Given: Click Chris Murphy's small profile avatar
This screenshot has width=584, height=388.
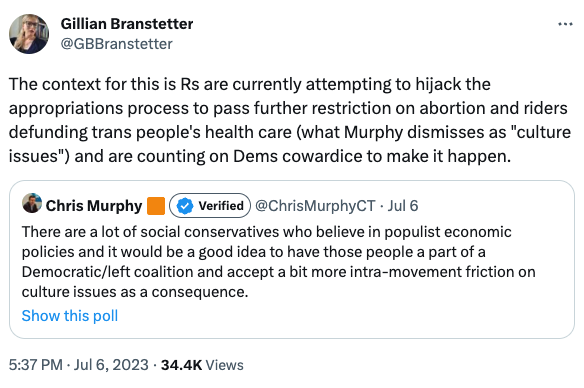Looking at the screenshot, I should pyautogui.click(x=32, y=203).
